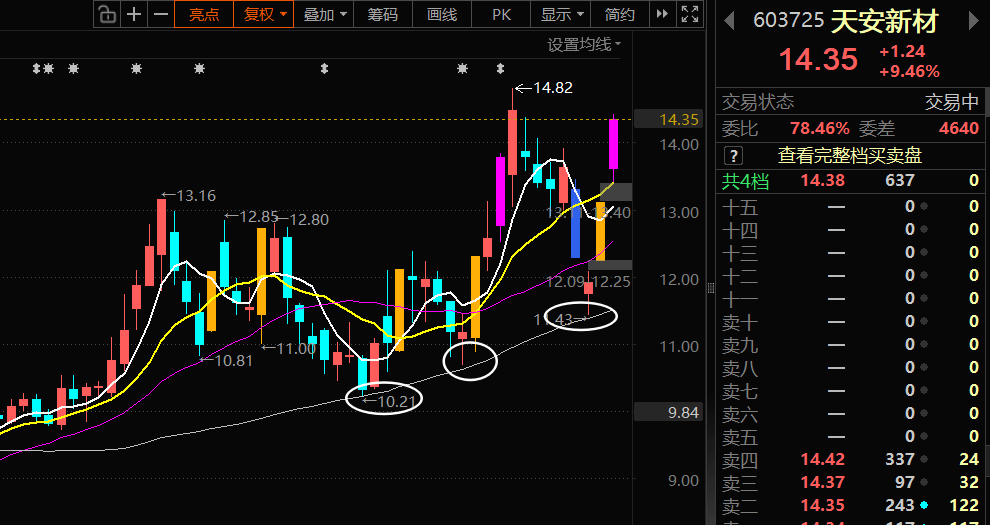
Task: Click the 卖四 price 14.42
Action: 823,459
